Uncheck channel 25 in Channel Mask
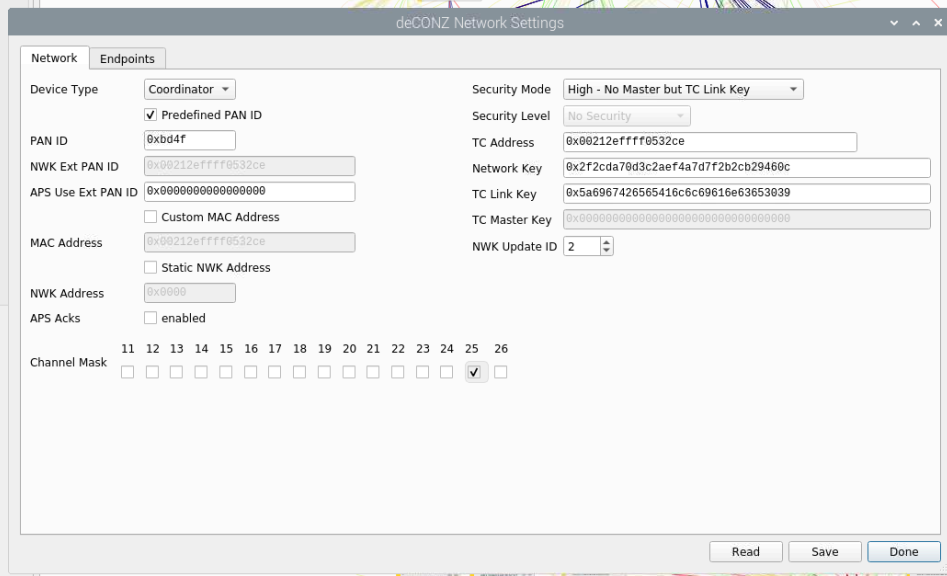Viewport: 947px width, 576px height. point(475,373)
